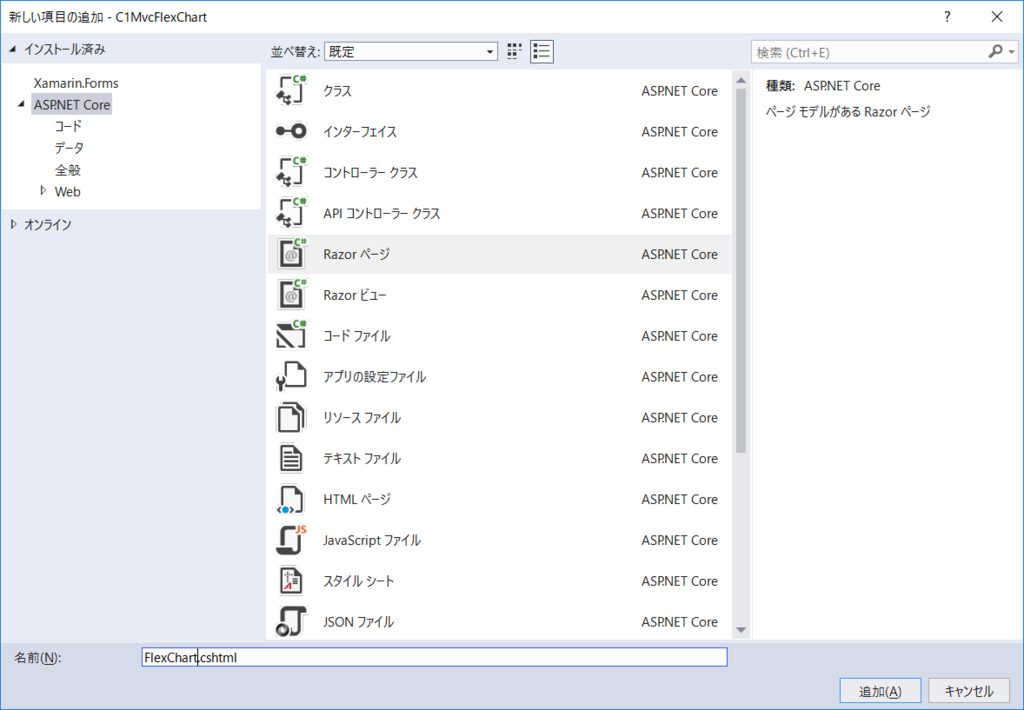Viewport: 1024px width, 710px height.
Task: Click the キャンセル button
Action: (x=968, y=691)
